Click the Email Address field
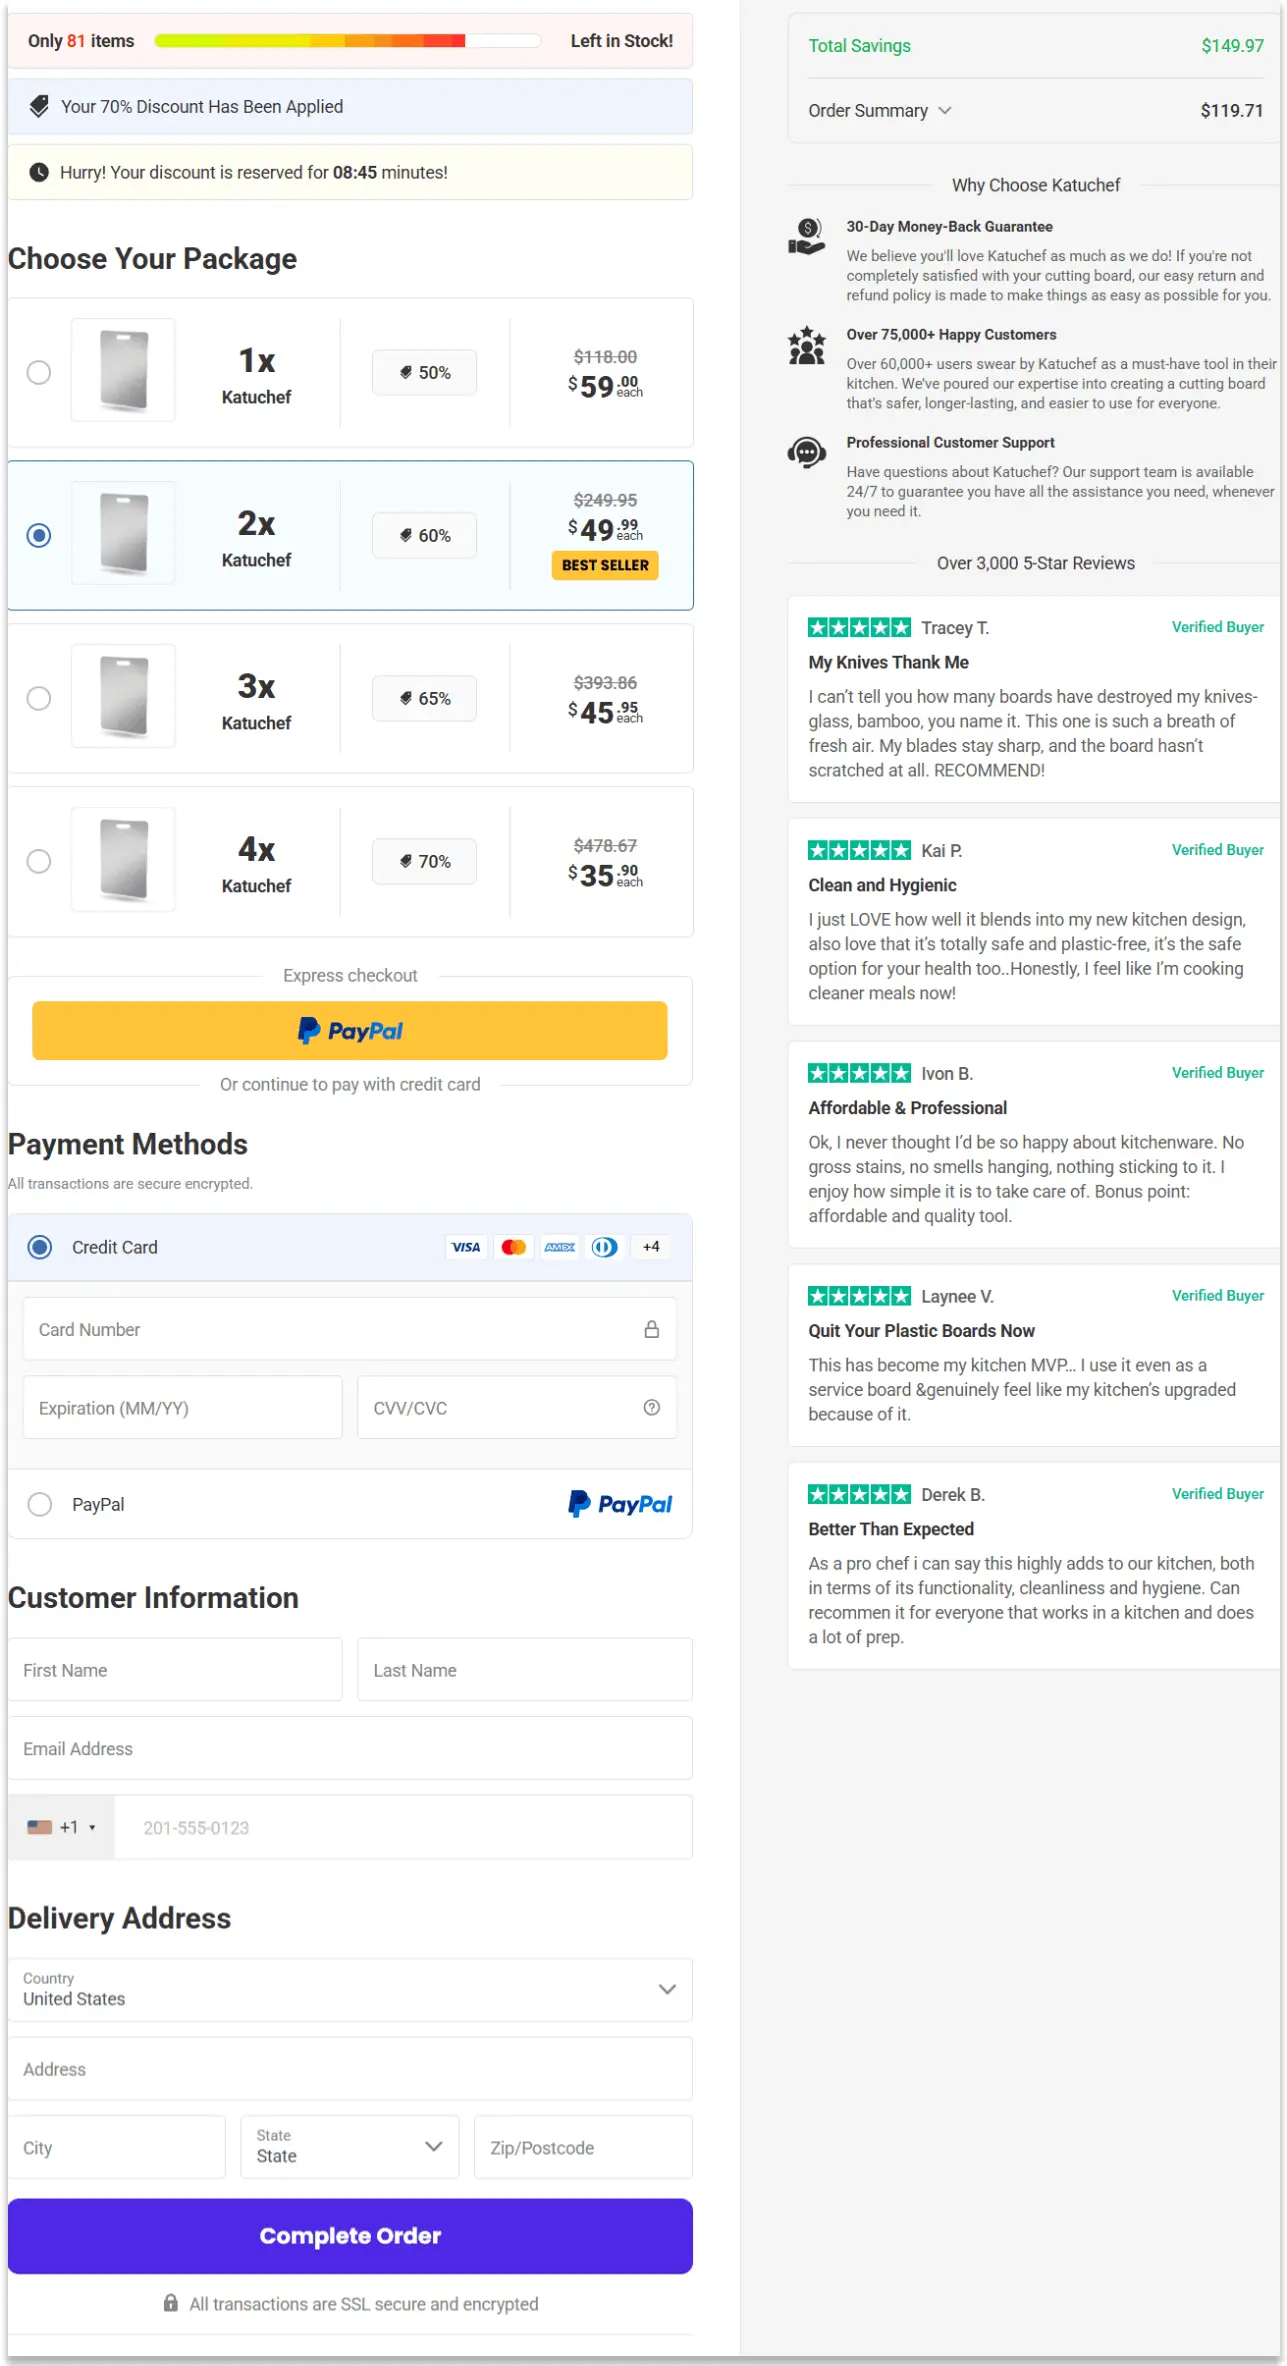 (x=350, y=1748)
